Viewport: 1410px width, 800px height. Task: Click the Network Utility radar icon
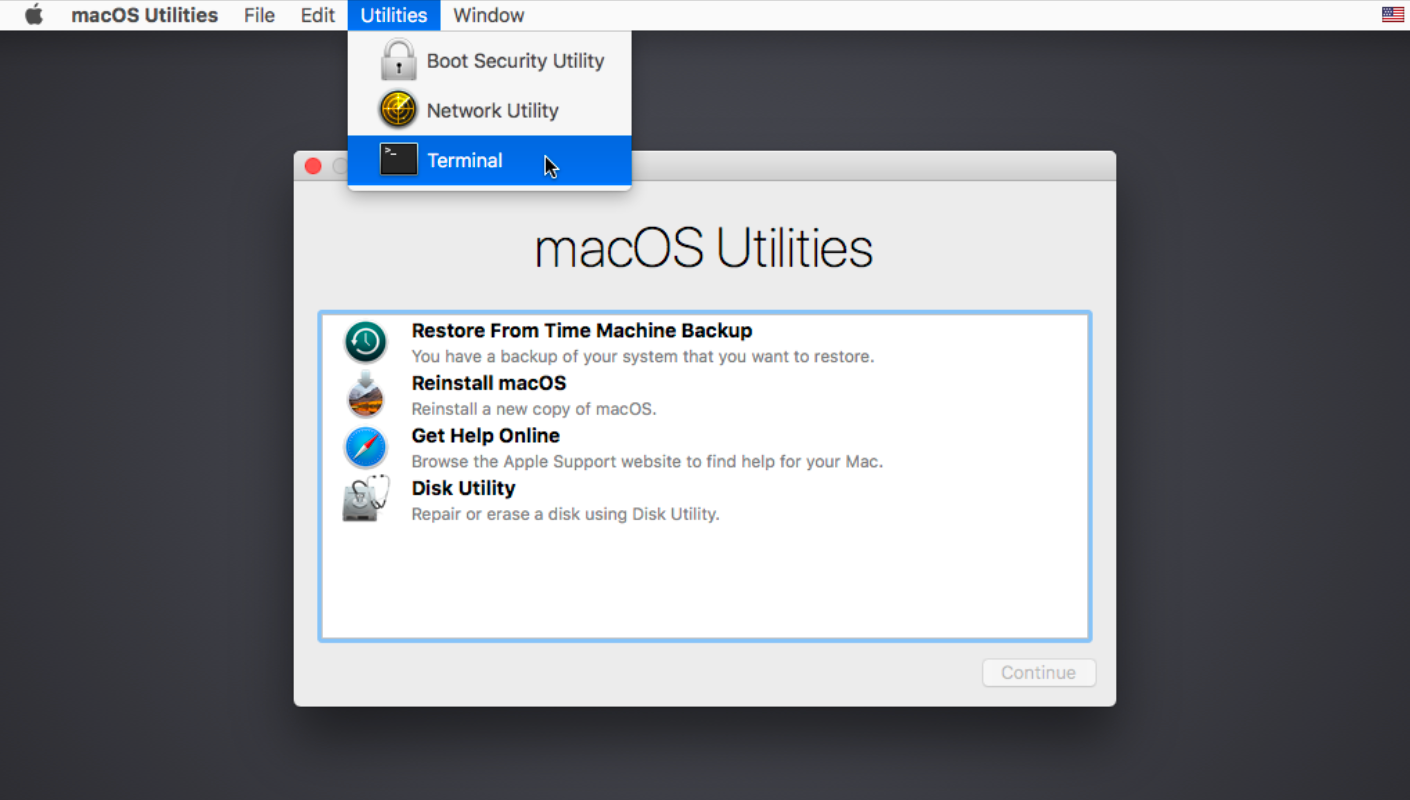coord(398,110)
